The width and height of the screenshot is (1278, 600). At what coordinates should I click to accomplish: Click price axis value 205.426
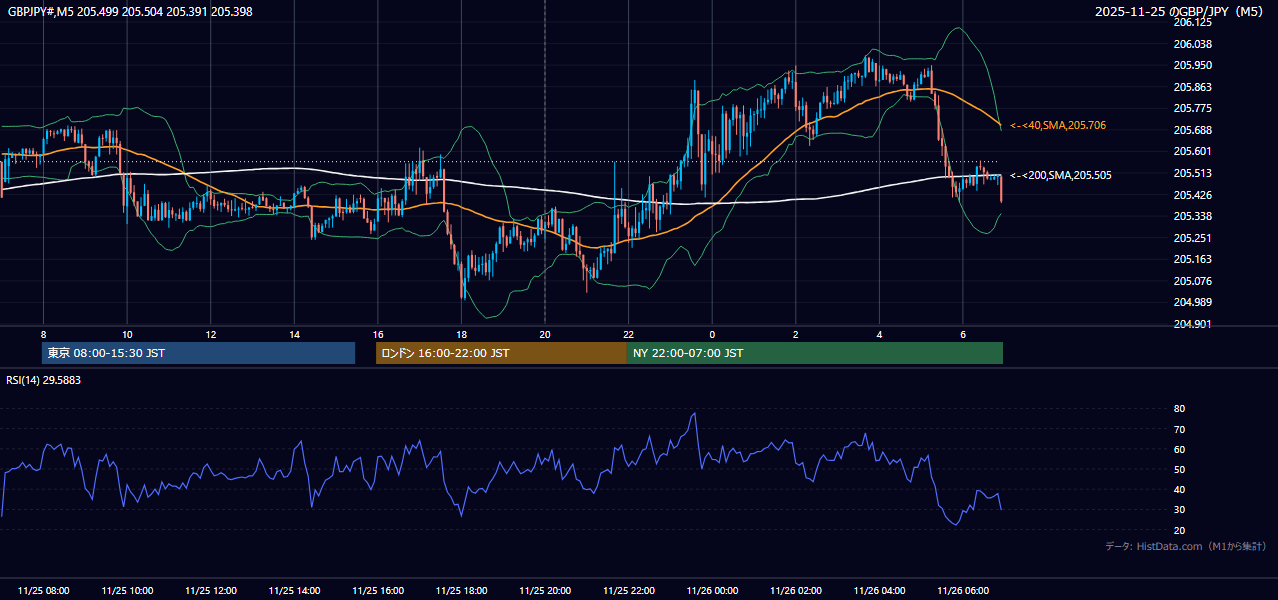point(1192,195)
